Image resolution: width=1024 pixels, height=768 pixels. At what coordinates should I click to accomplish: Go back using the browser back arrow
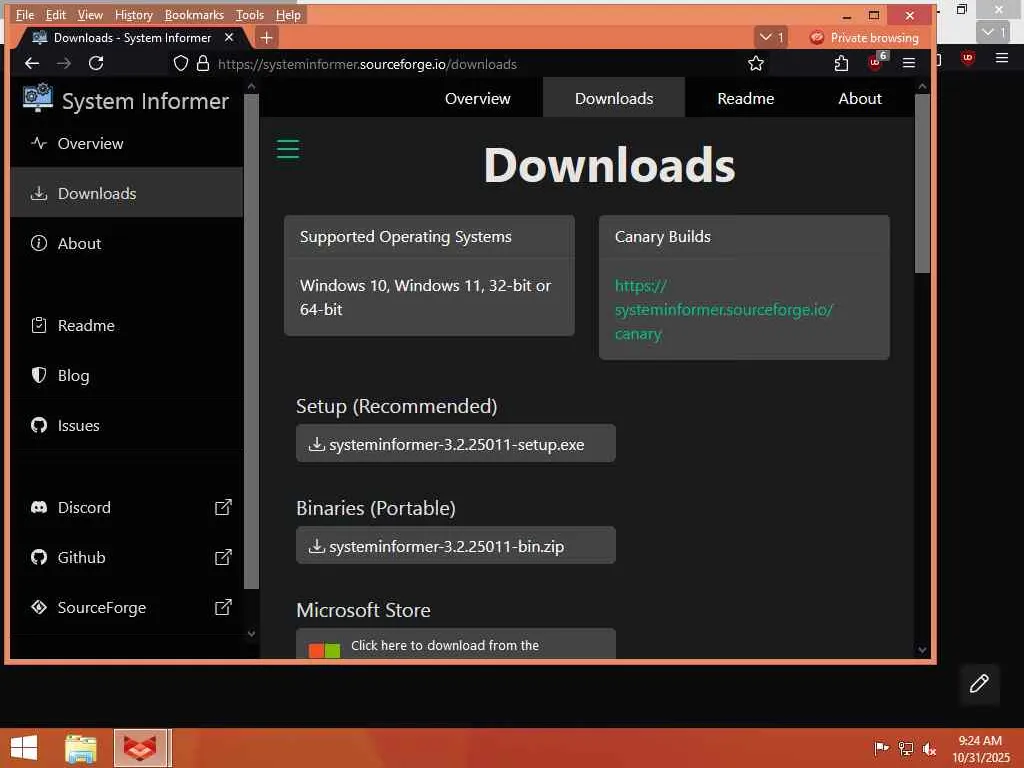click(x=32, y=63)
